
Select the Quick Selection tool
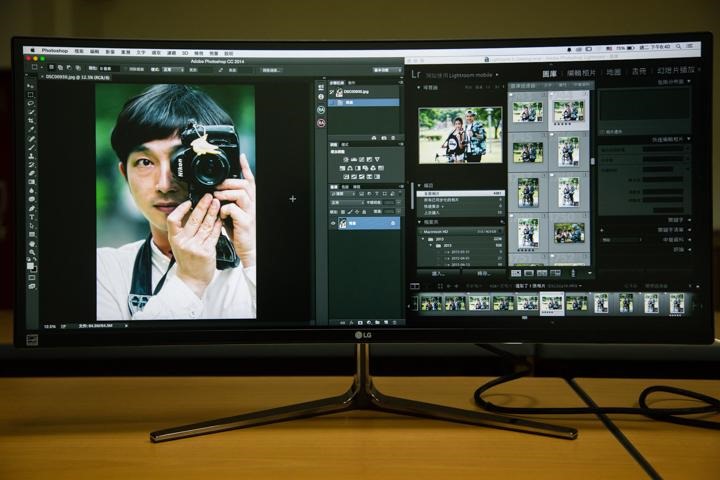(x=31, y=112)
